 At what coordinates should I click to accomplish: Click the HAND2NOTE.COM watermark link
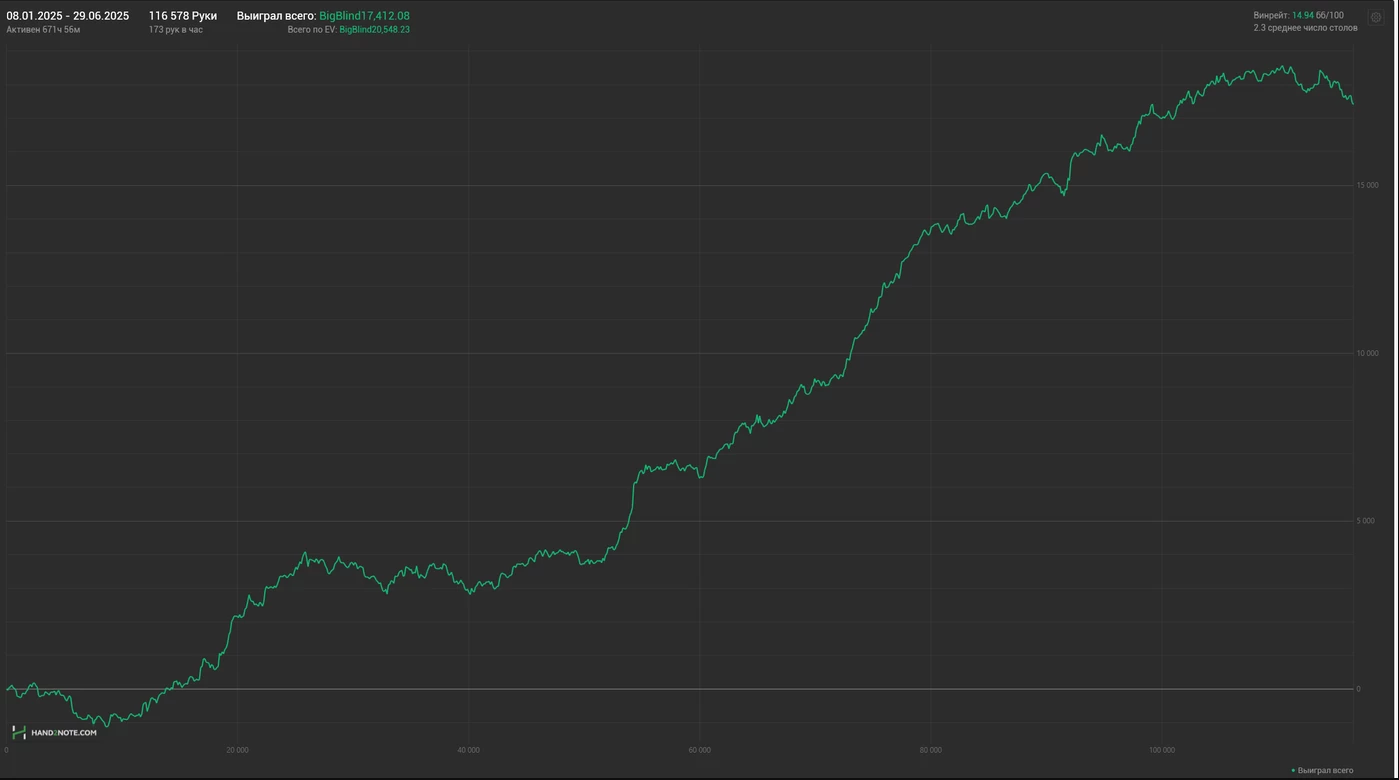64,733
